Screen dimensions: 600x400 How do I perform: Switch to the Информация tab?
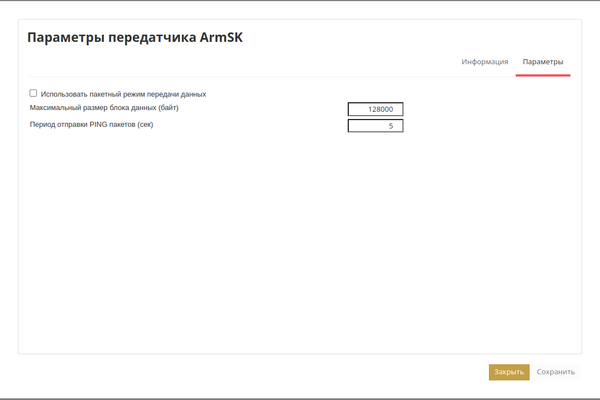[x=484, y=62]
